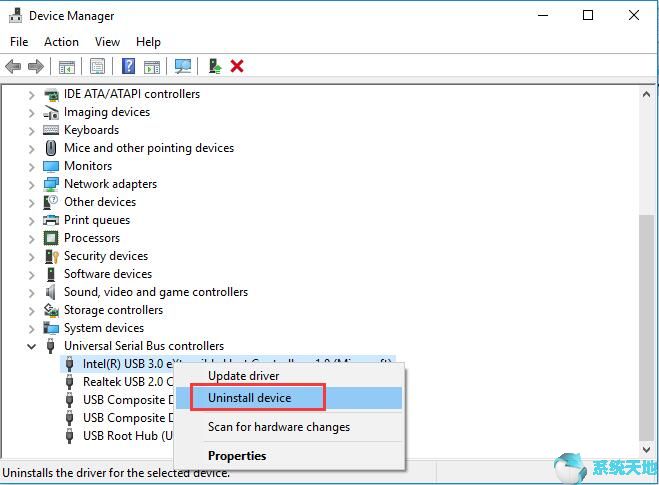Select the Other devices icon
The height and width of the screenshot is (485, 659).
click(51, 202)
